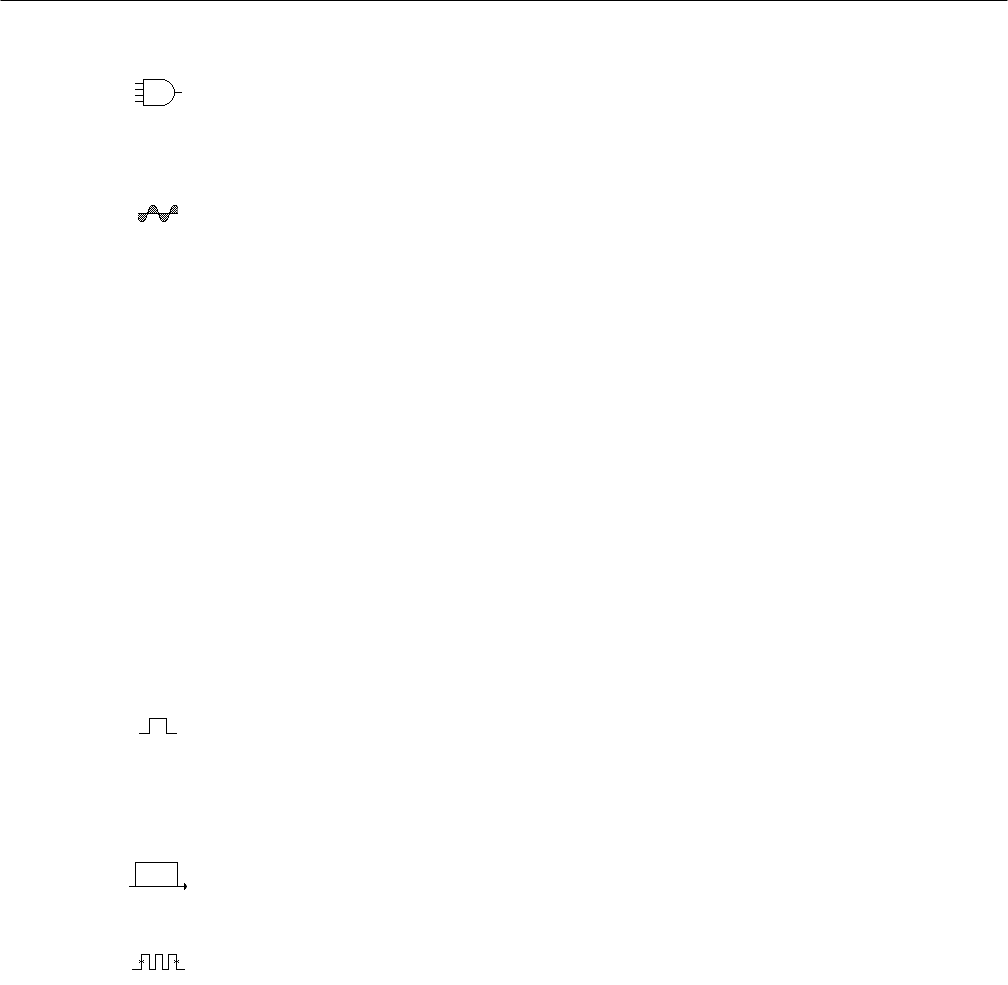Click the topmost input pin of AND gate
This screenshot has height=985, width=1008.
(139, 84)
